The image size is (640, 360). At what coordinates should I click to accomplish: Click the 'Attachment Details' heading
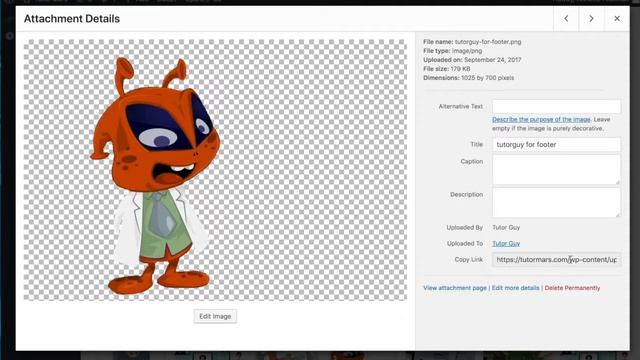click(x=72, y=19)
